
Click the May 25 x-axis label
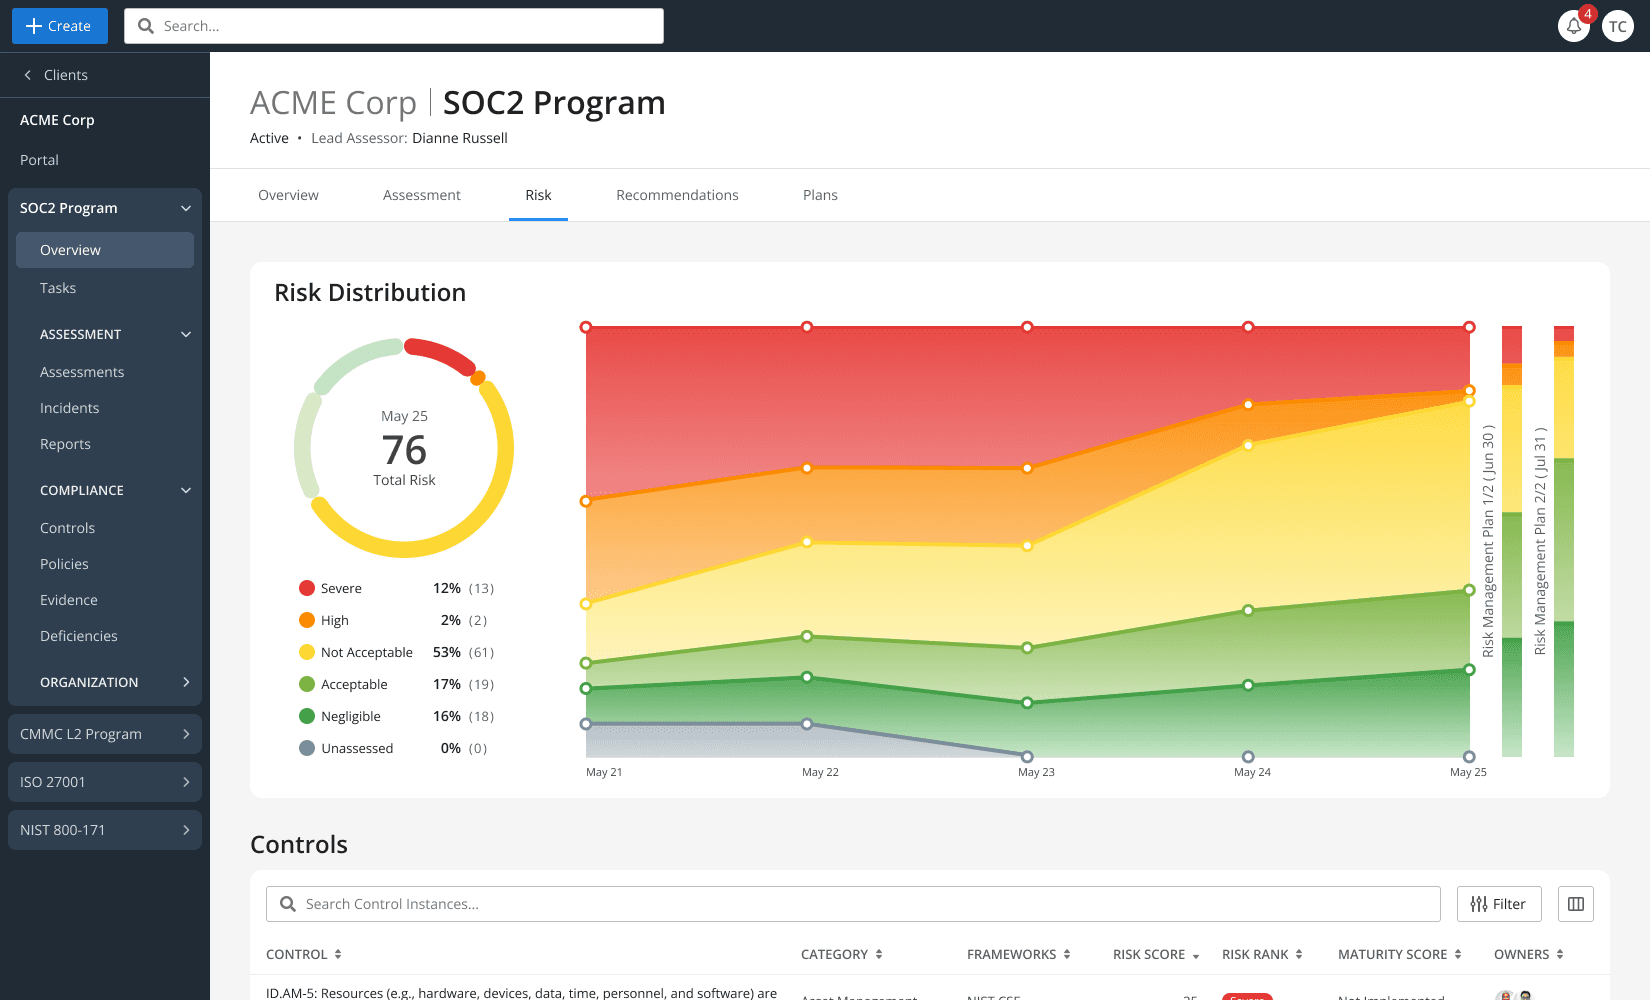click(1468, 772)
